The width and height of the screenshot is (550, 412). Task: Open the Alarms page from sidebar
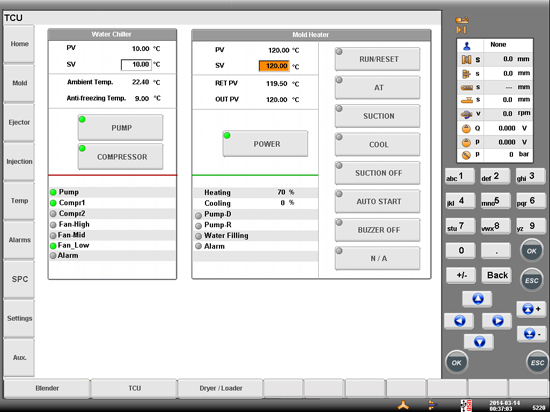click(19, 240)
